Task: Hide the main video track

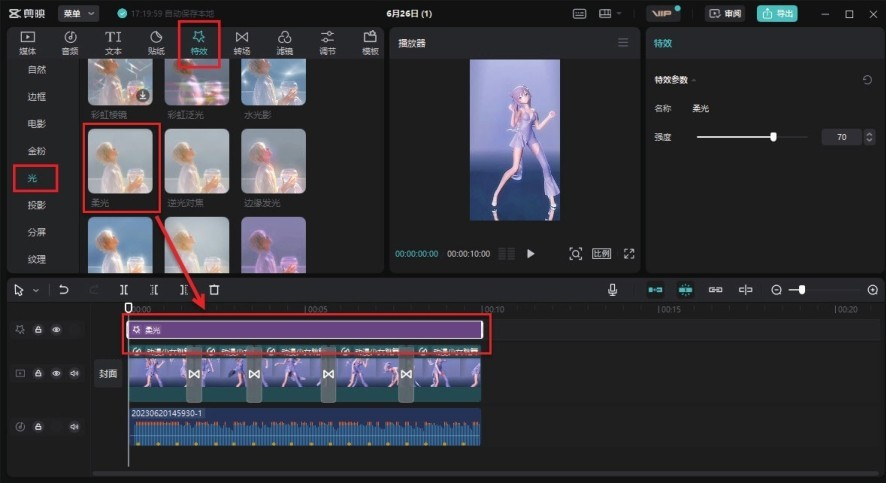Action: [57, 373]
